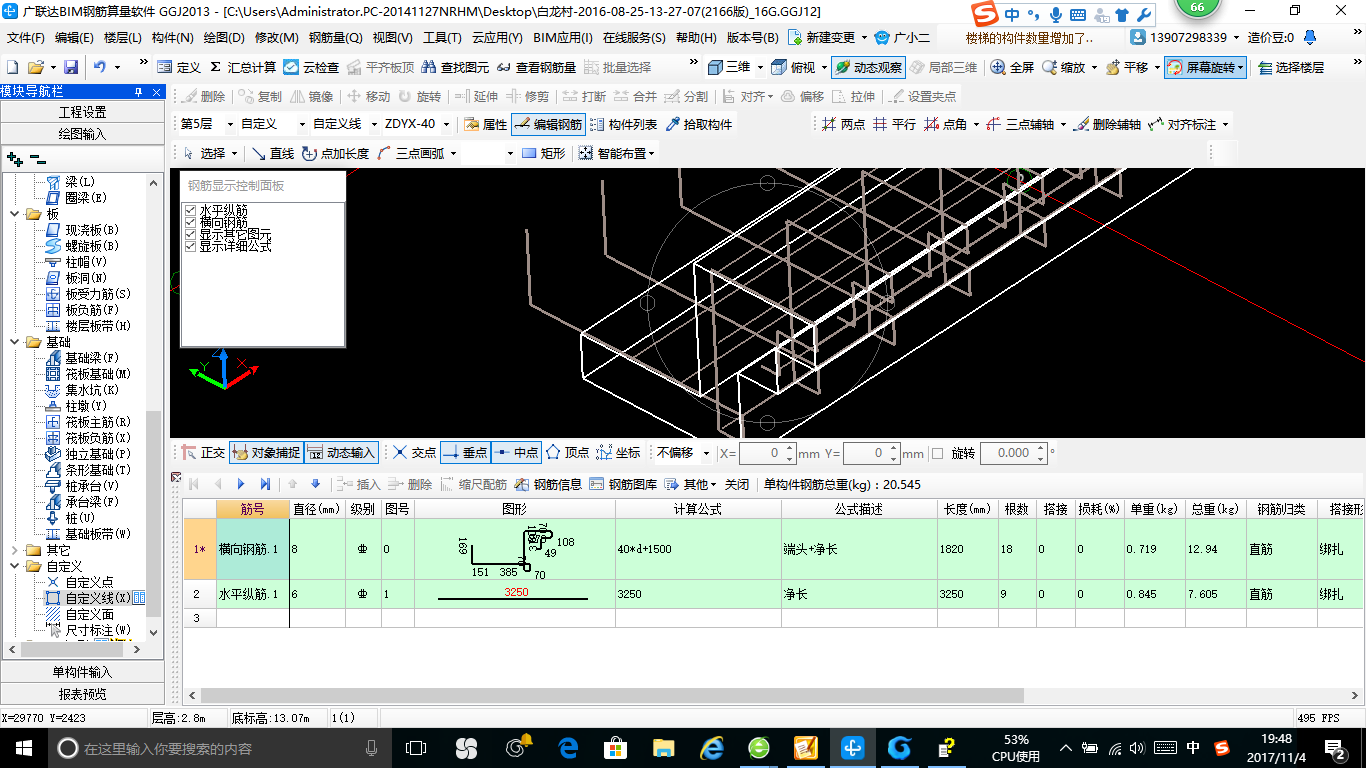Image resolution: width=1366 pixels, height=768 pixels.
Task: Expand the 其它 tree node
Action: [x=14, y=550]
